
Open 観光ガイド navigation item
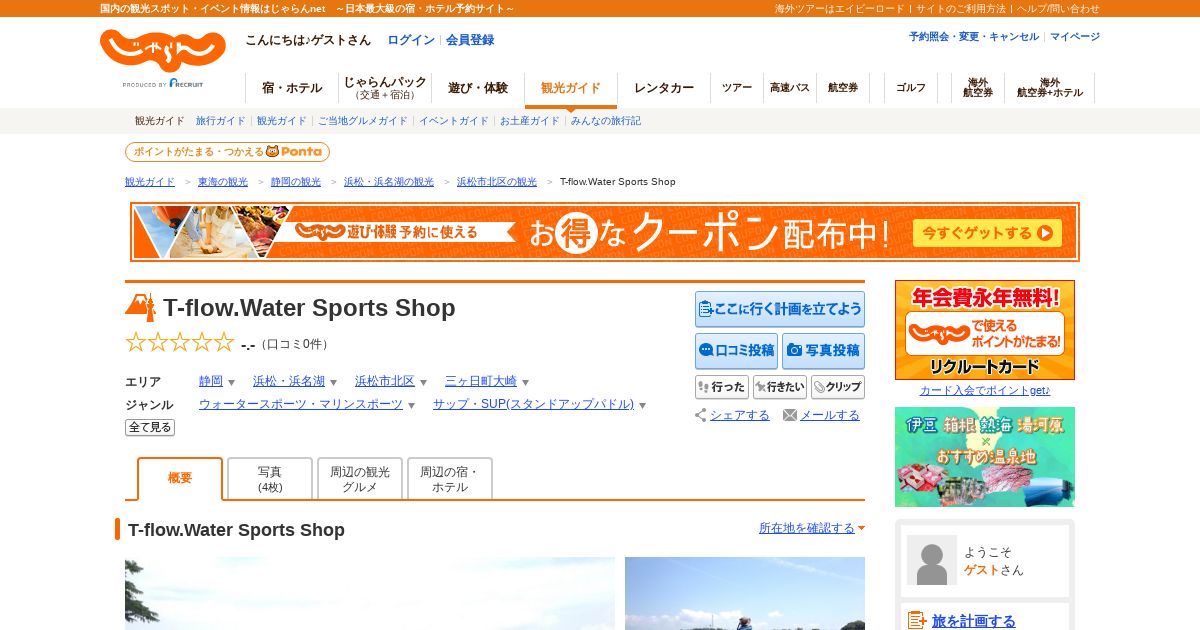[x=571, y=88]
